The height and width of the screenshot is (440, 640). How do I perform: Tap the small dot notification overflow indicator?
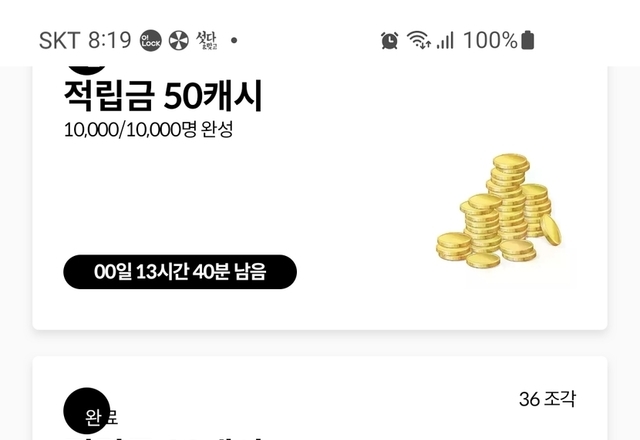coord(234,40)
